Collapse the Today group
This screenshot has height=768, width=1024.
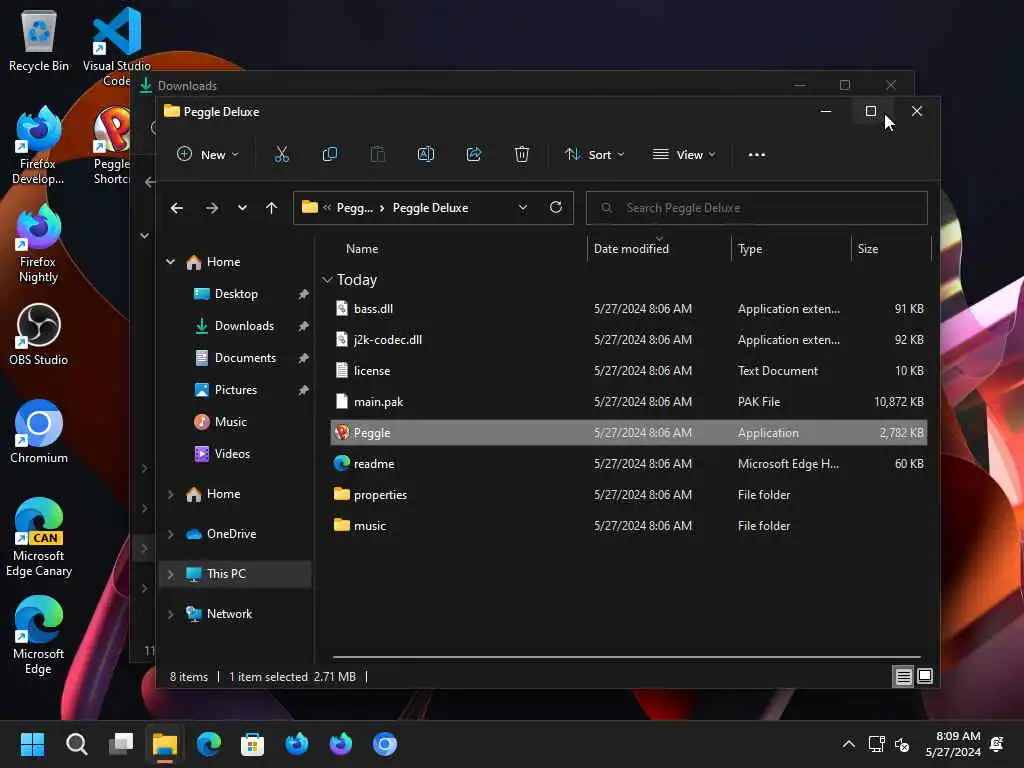327,280
